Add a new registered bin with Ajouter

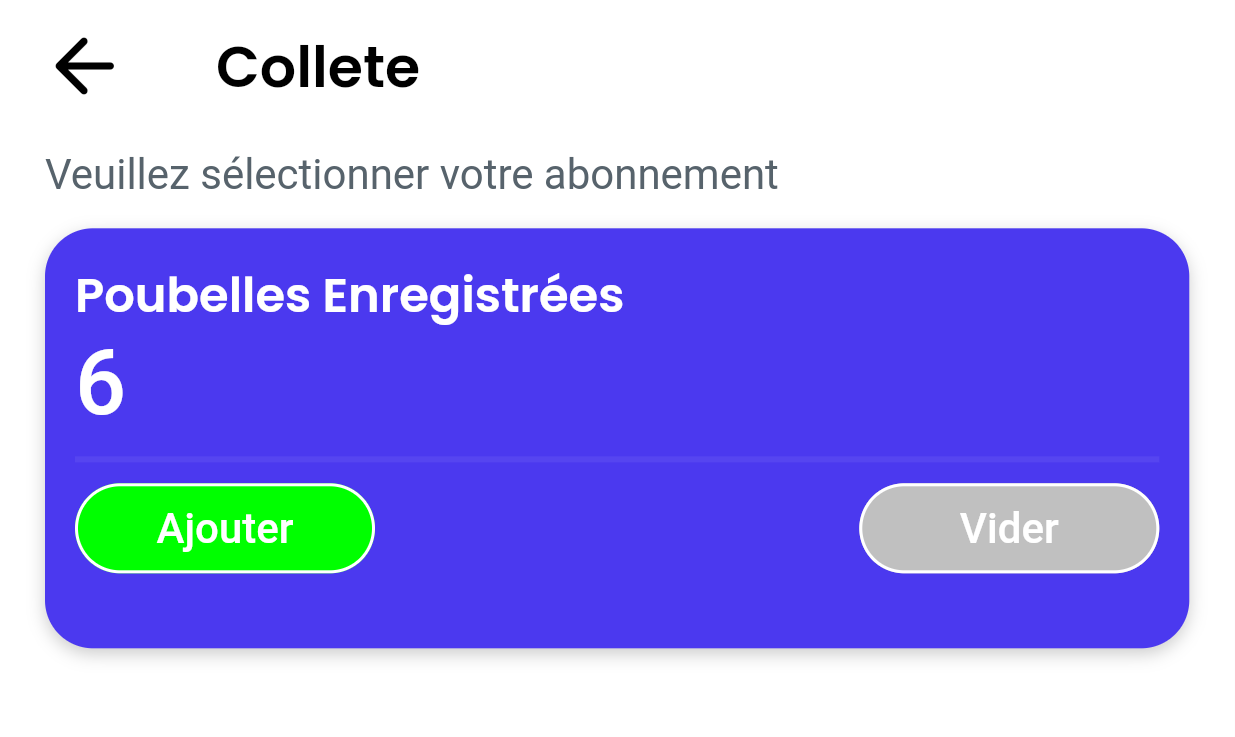[x=225, y=528]
